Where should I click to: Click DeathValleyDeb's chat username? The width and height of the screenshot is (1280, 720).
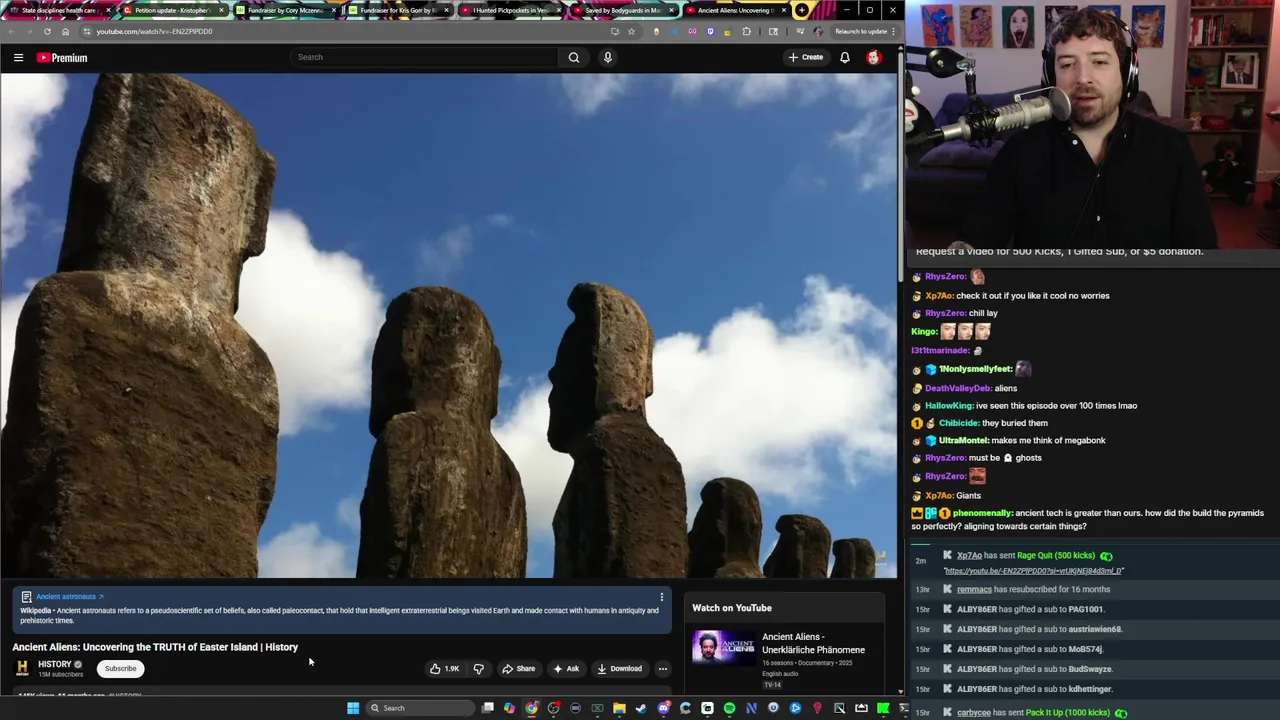(958, 388)
